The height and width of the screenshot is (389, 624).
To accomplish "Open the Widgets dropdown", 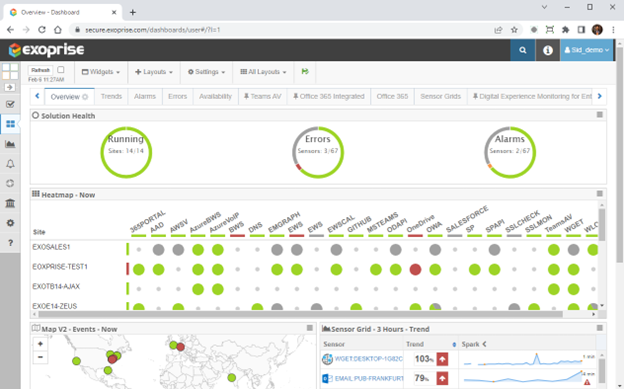I will (x=101, y=72).
